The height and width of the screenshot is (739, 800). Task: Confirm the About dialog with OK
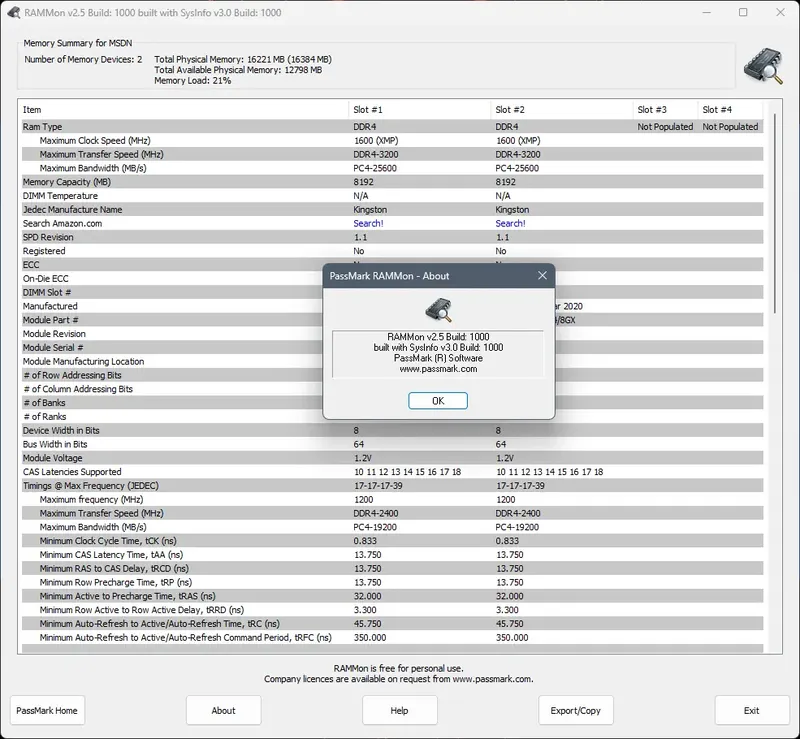pyautogui.click(x=438, y=401)
